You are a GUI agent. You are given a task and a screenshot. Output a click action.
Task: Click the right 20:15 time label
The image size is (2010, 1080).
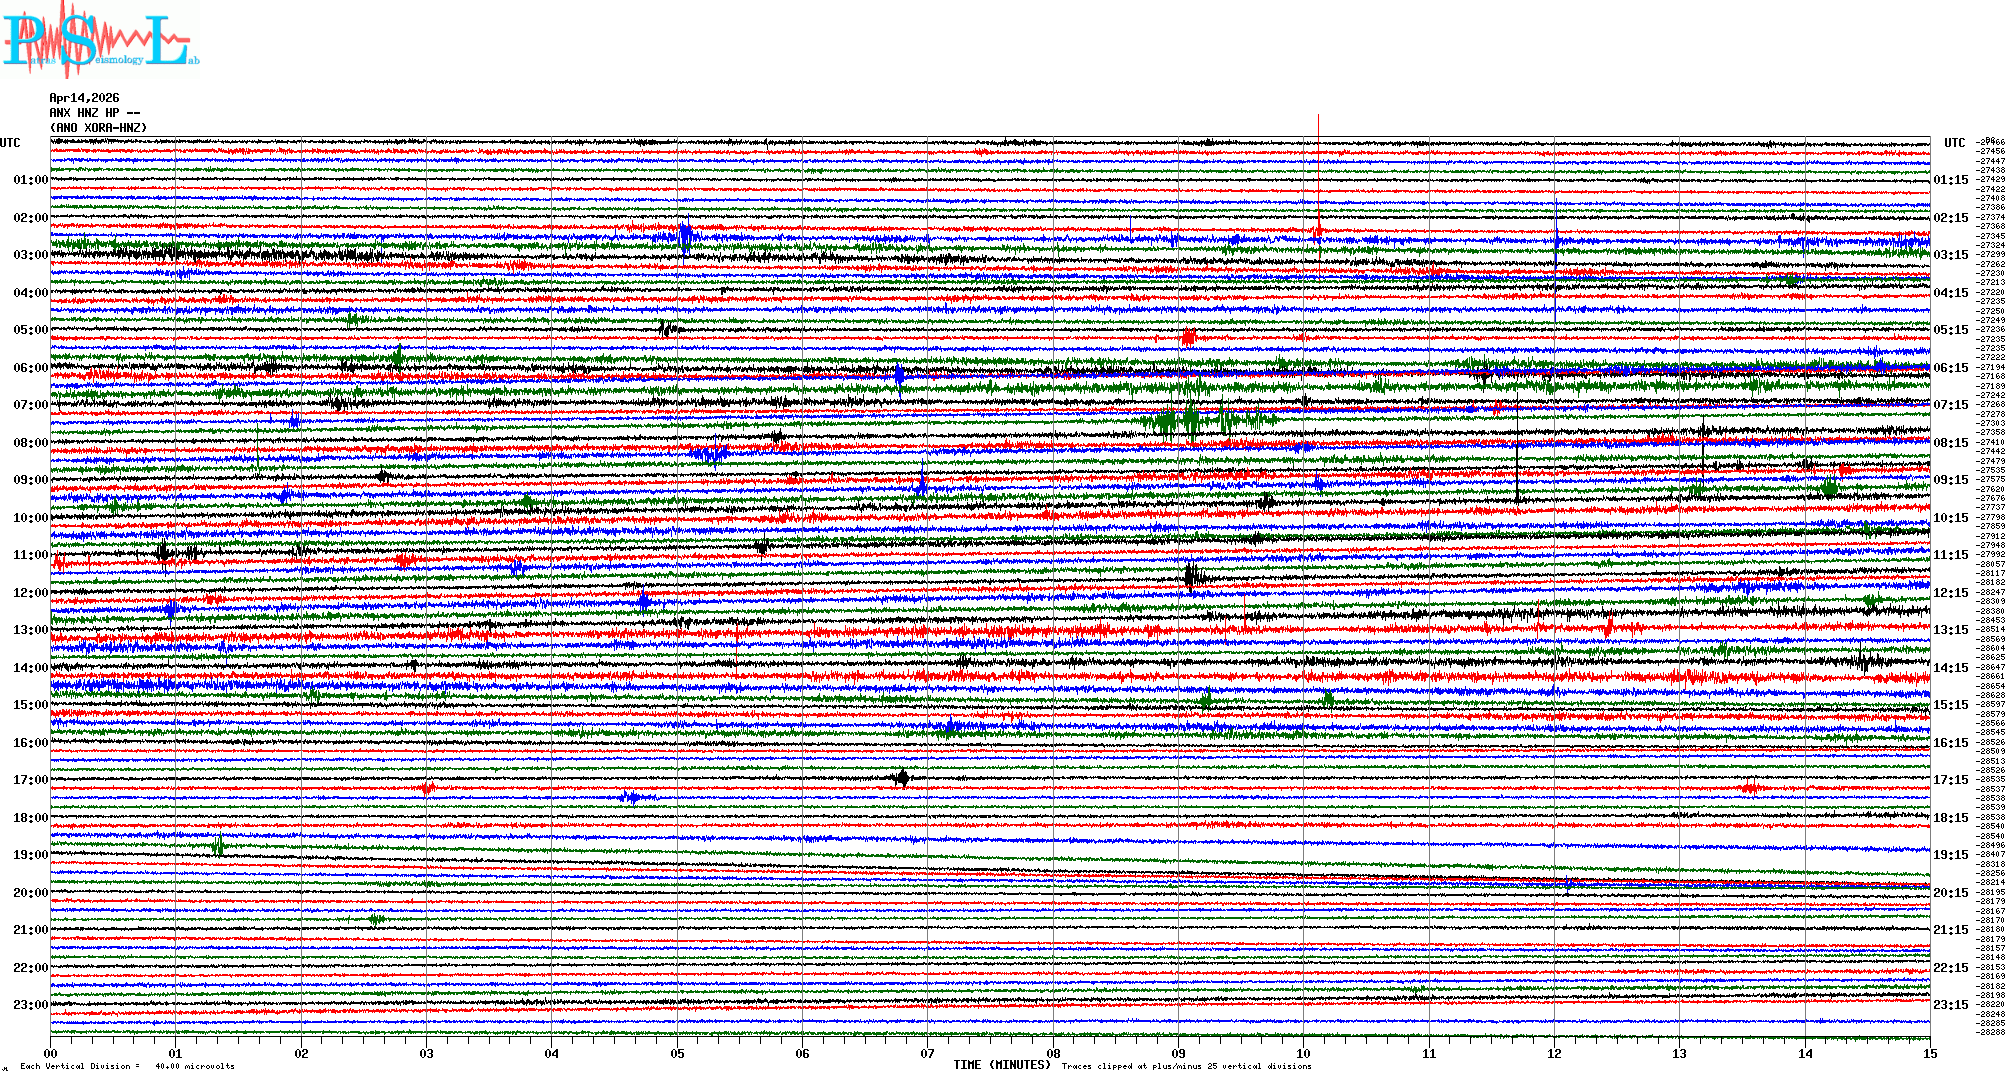point(1950,893)
